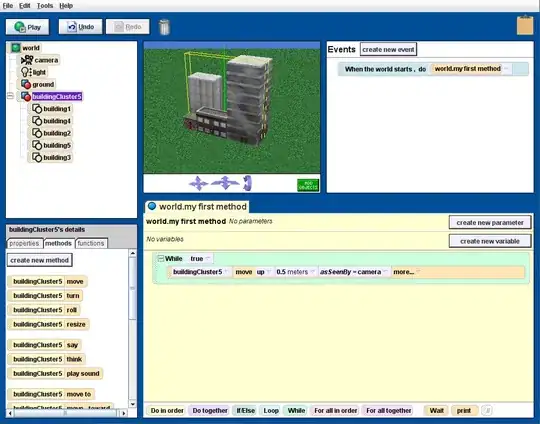The width and height of the screenshot is (540, 424).
Task: Click the building4 part icon
Action: 37,121
